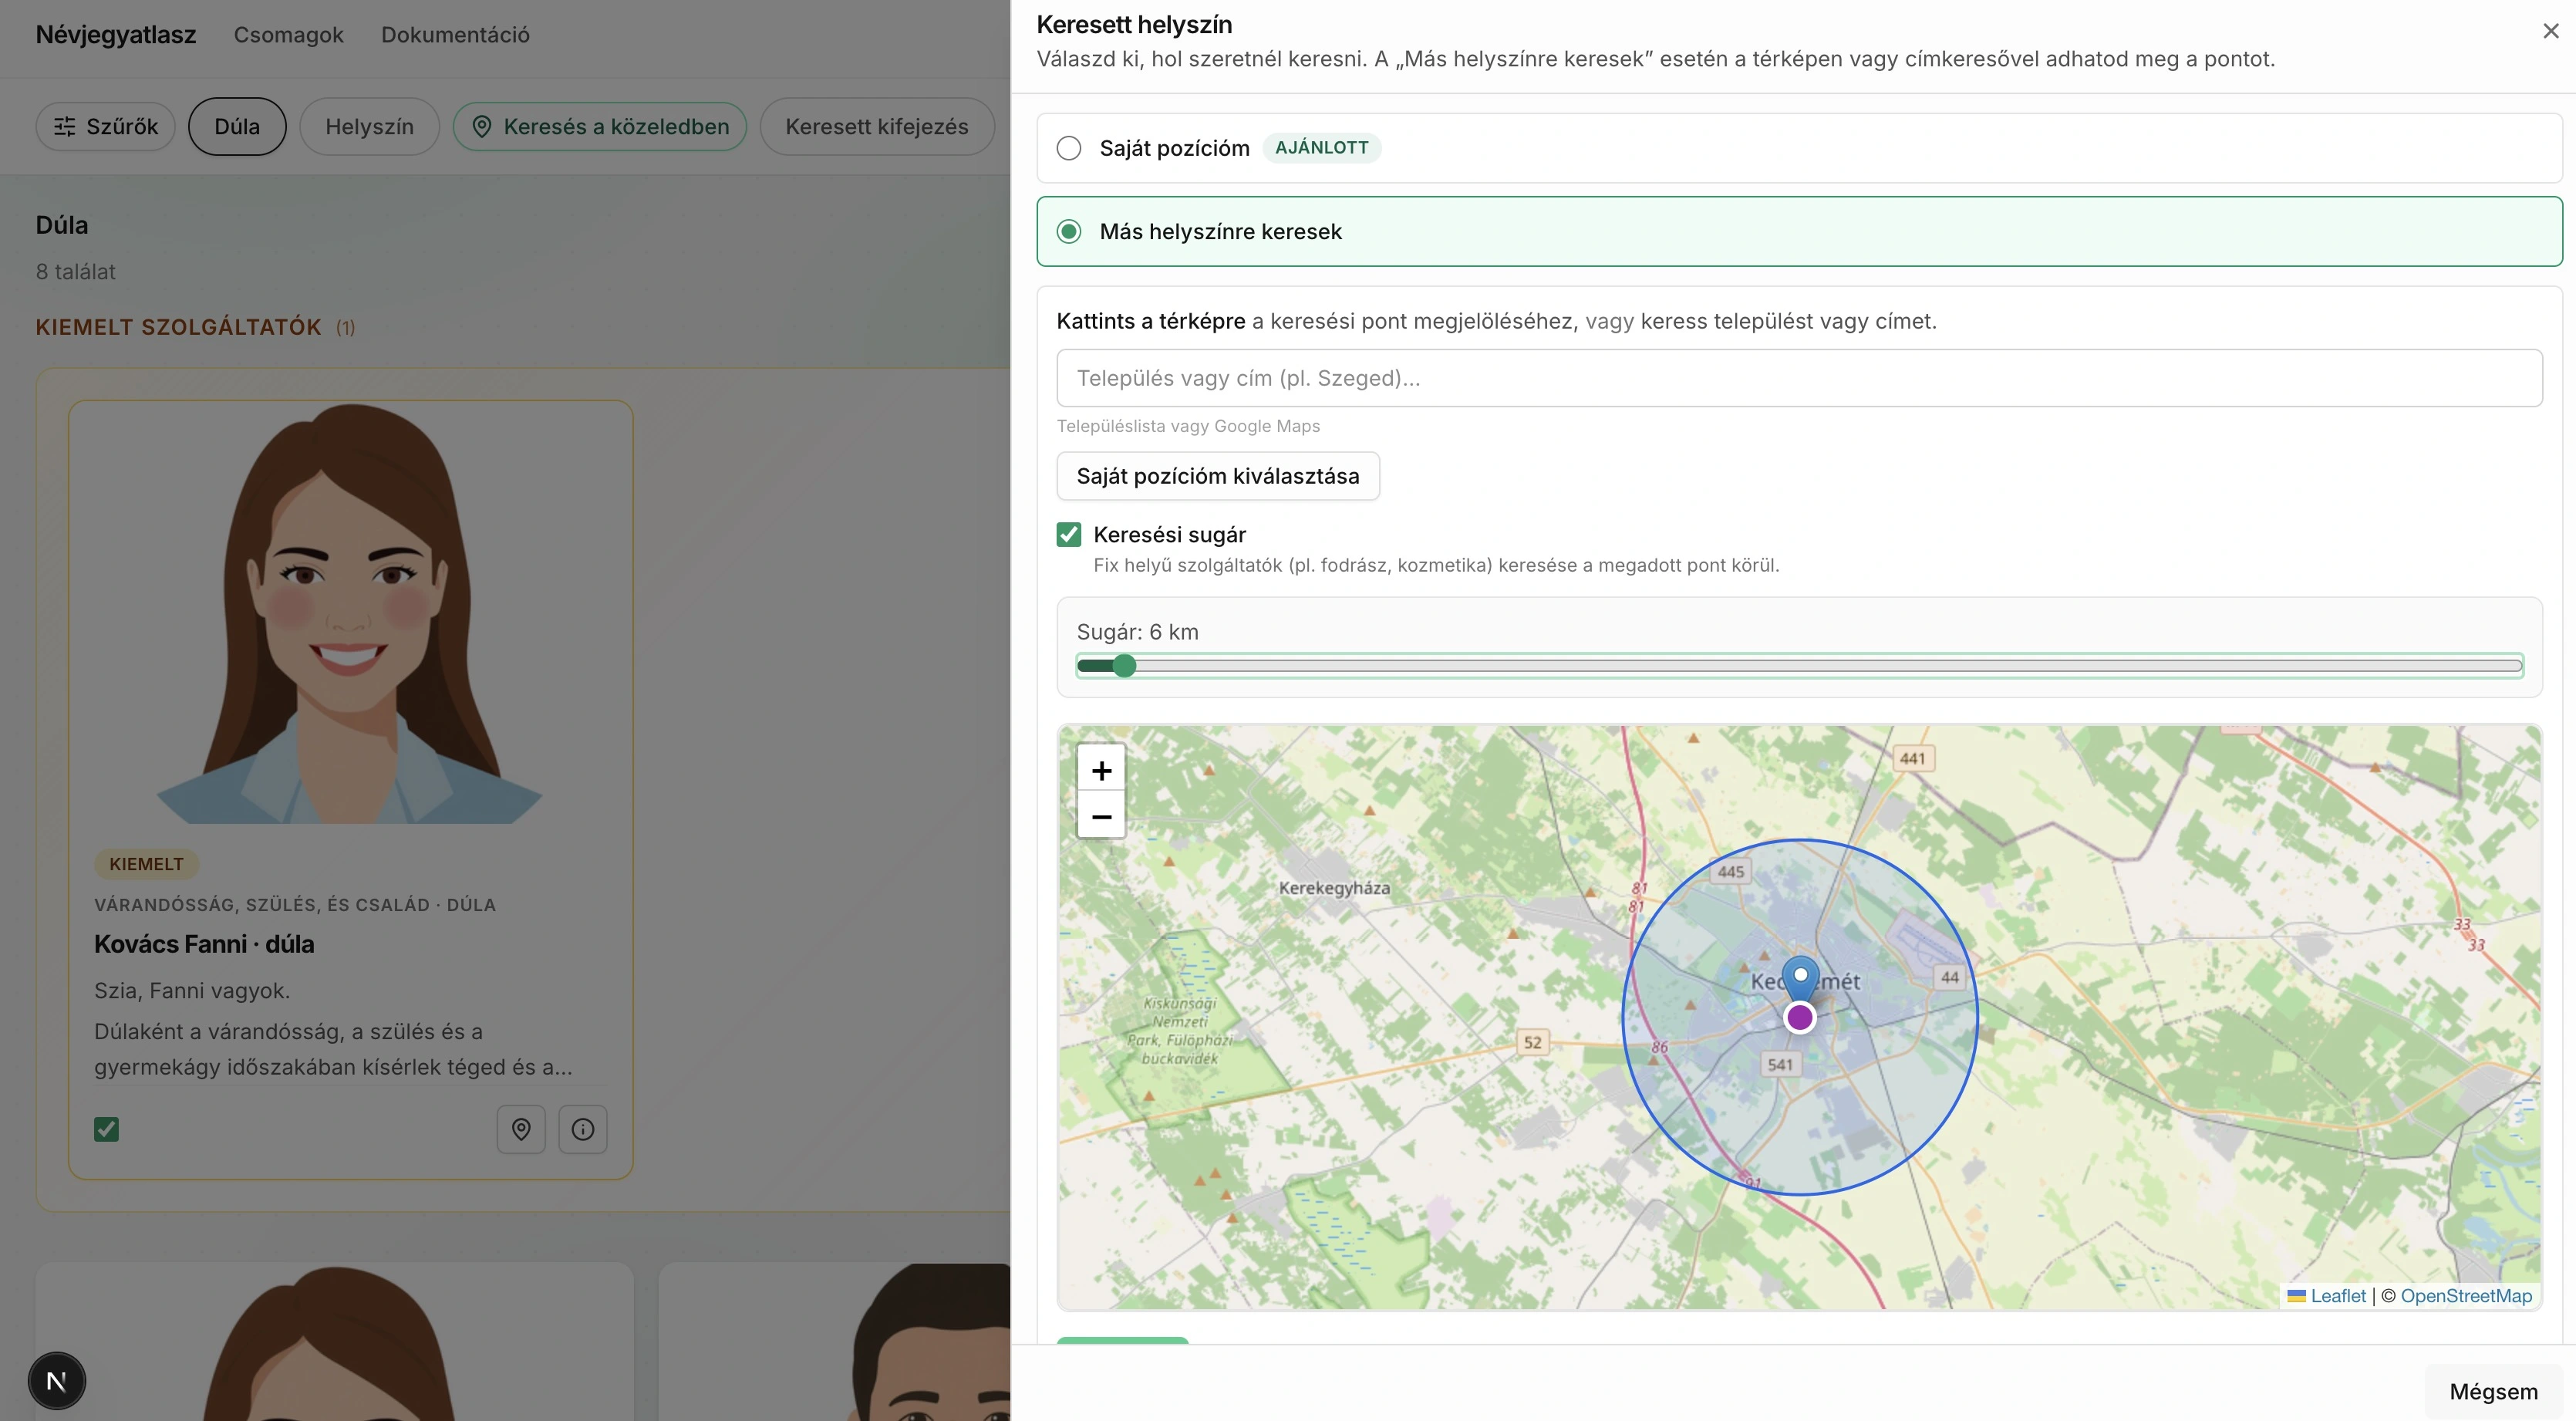Click road number 445 on the map
This screenshot has height=1421, width=2576.
pos(1731,872)
